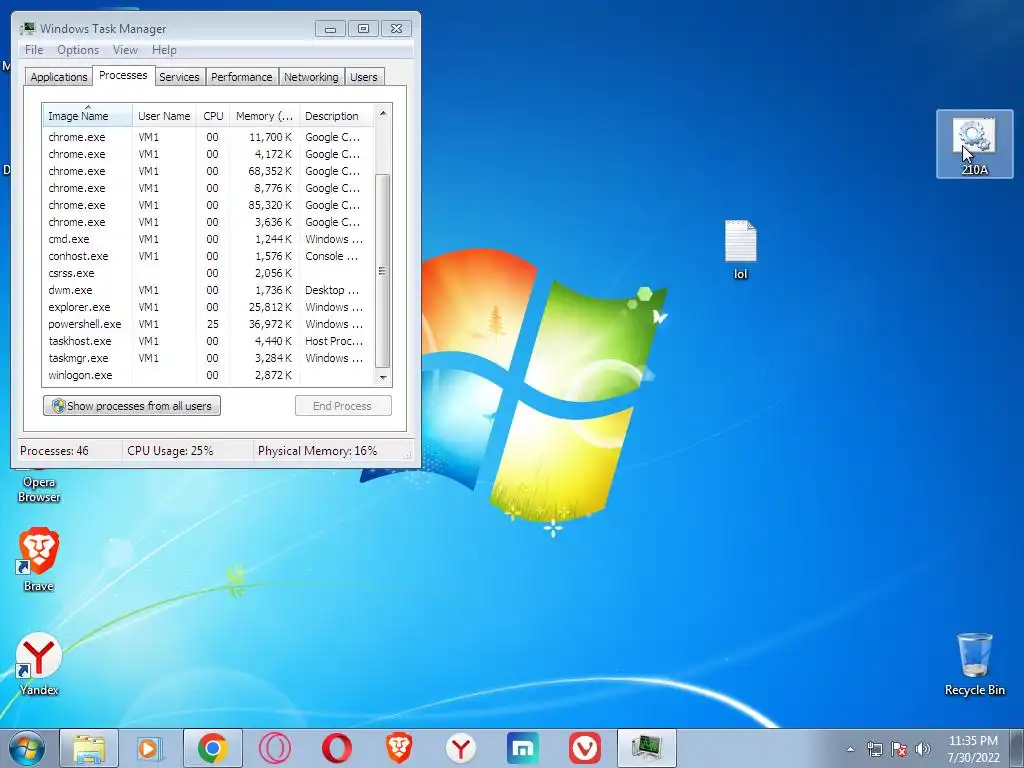Open Task Manager Options menu
Image resolution: width=1024 pixels, height=768 pixels.
78,50
